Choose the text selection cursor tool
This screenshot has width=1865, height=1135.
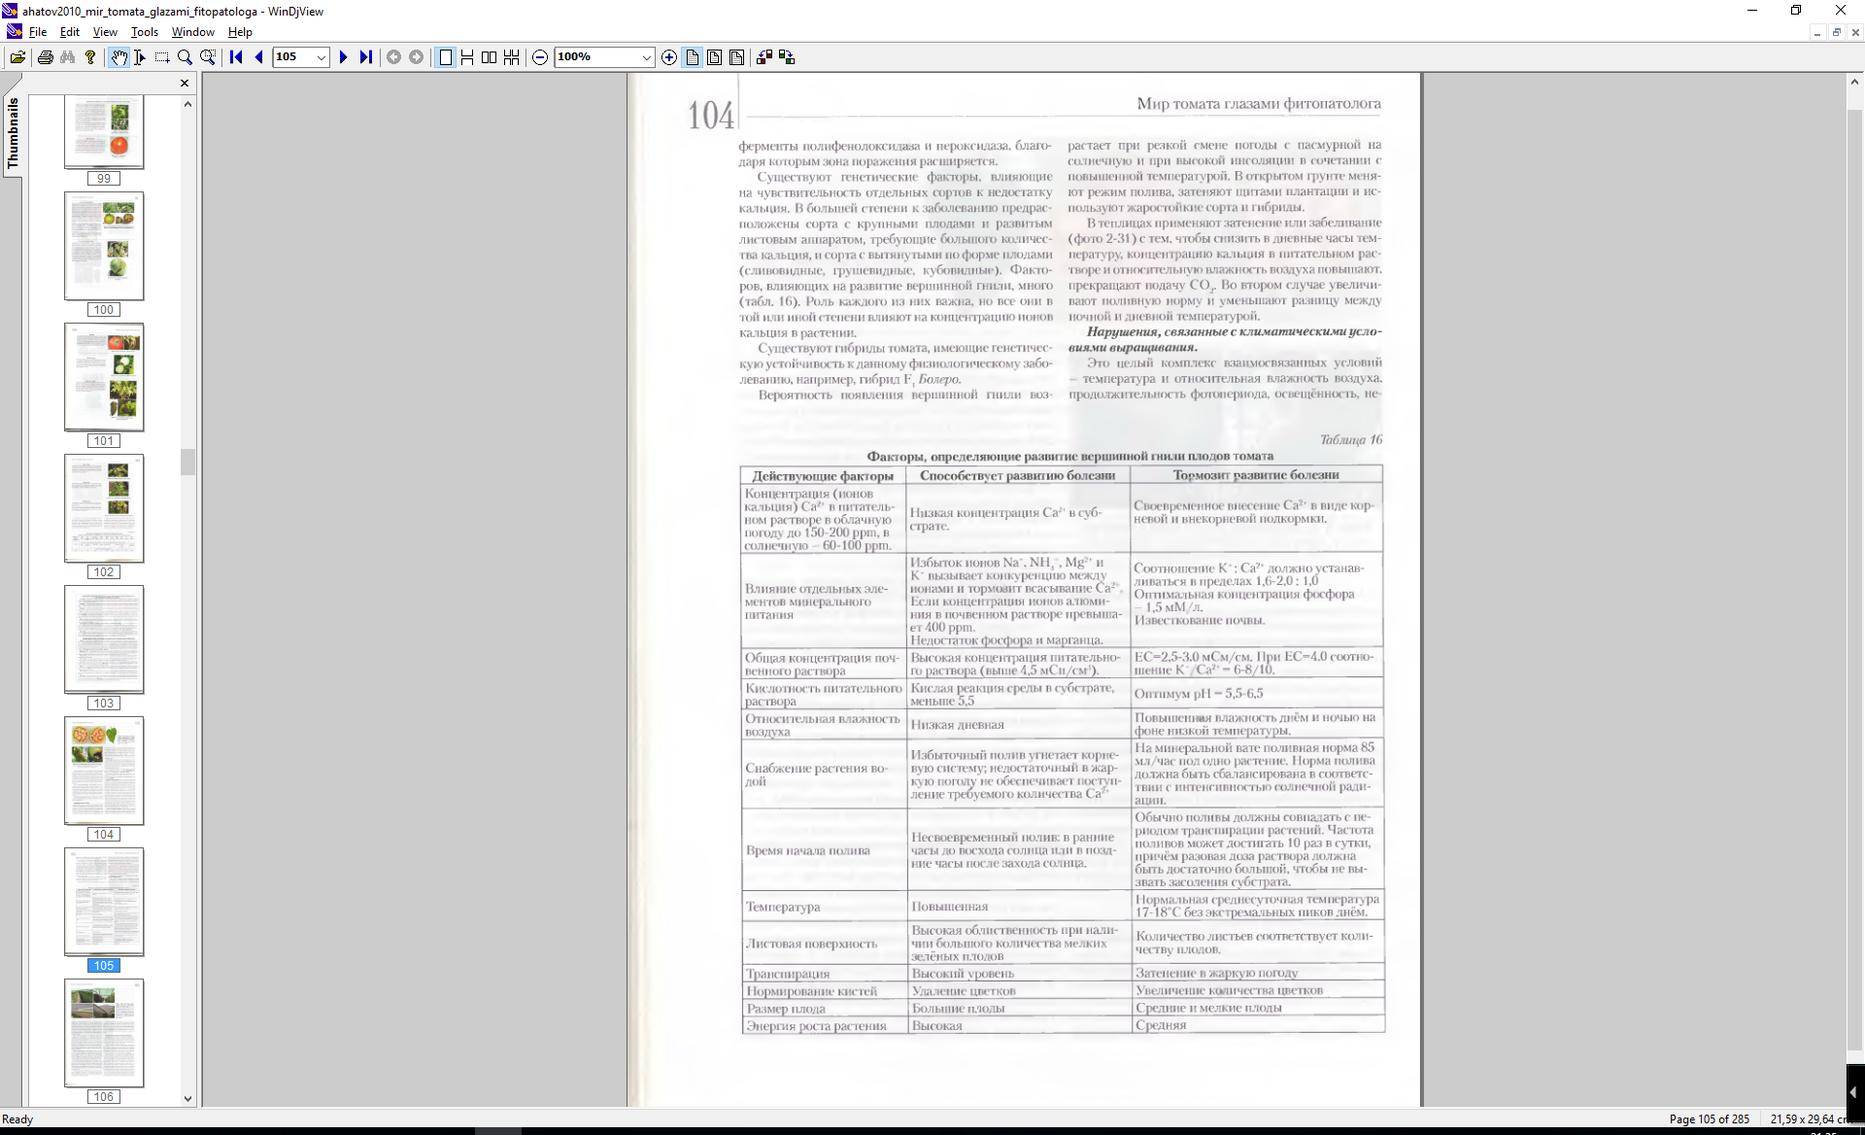tap(140, 57)
